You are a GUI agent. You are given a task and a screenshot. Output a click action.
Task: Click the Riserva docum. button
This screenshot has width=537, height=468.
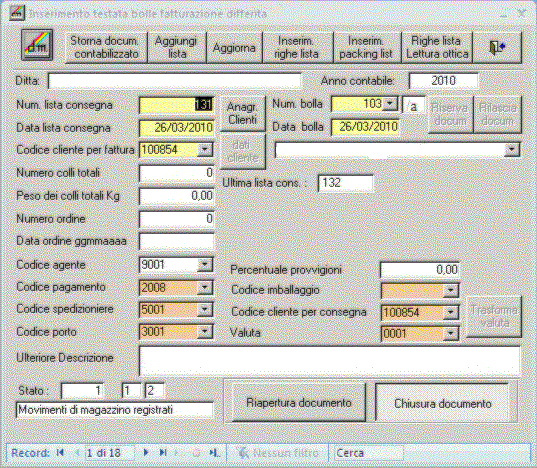451,114
